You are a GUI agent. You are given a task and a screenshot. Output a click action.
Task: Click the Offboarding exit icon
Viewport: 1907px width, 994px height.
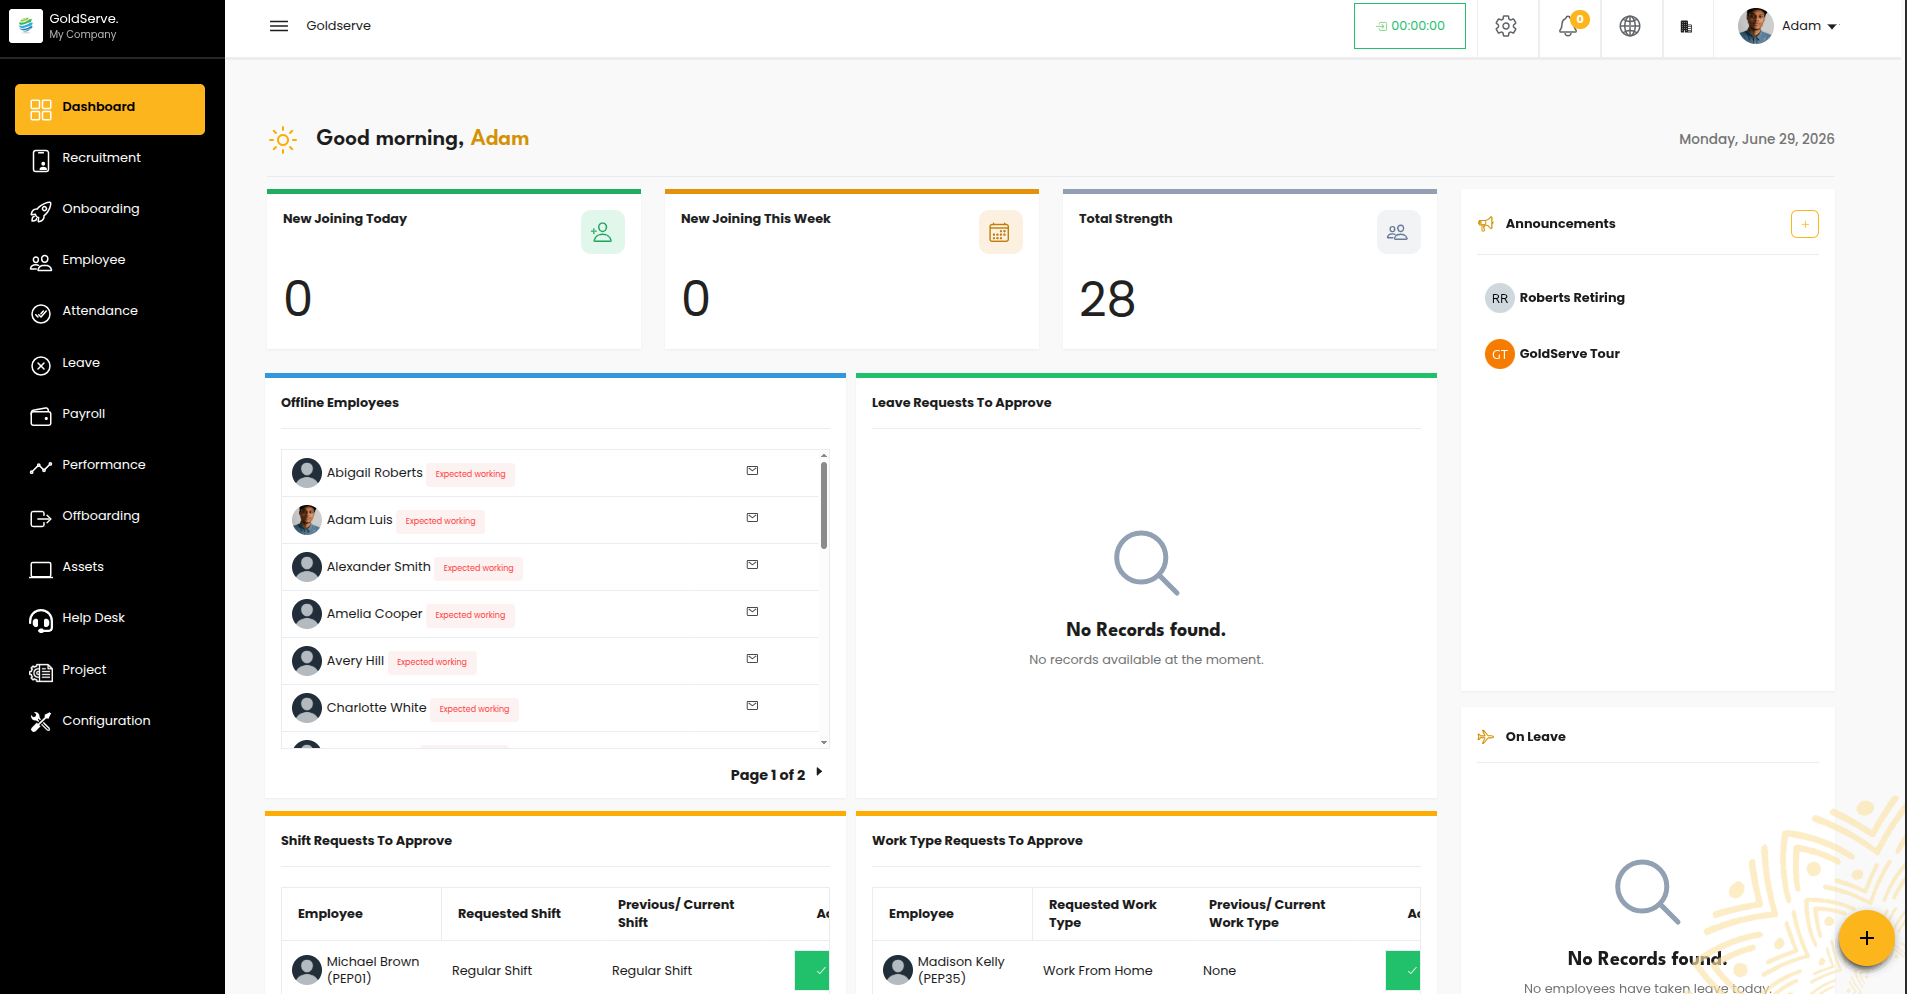41,518
